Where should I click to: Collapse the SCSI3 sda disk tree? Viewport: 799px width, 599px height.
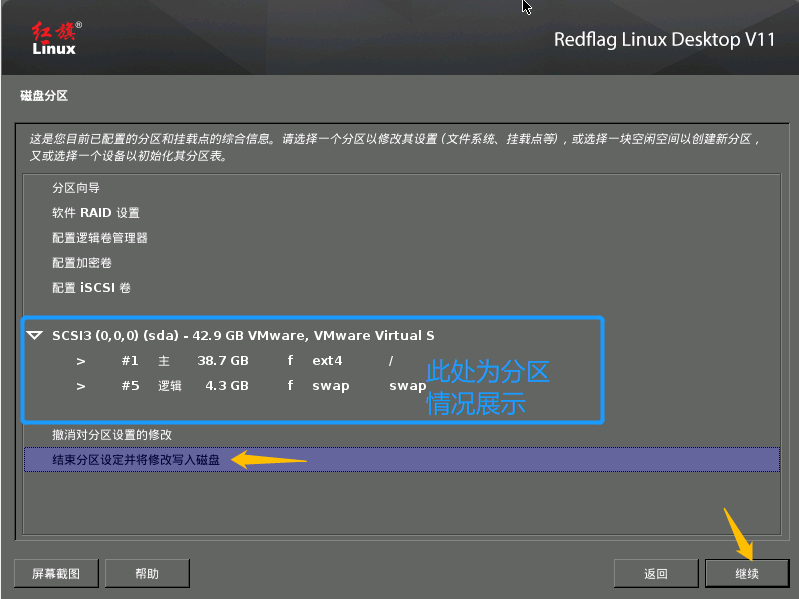coord(35,335)
